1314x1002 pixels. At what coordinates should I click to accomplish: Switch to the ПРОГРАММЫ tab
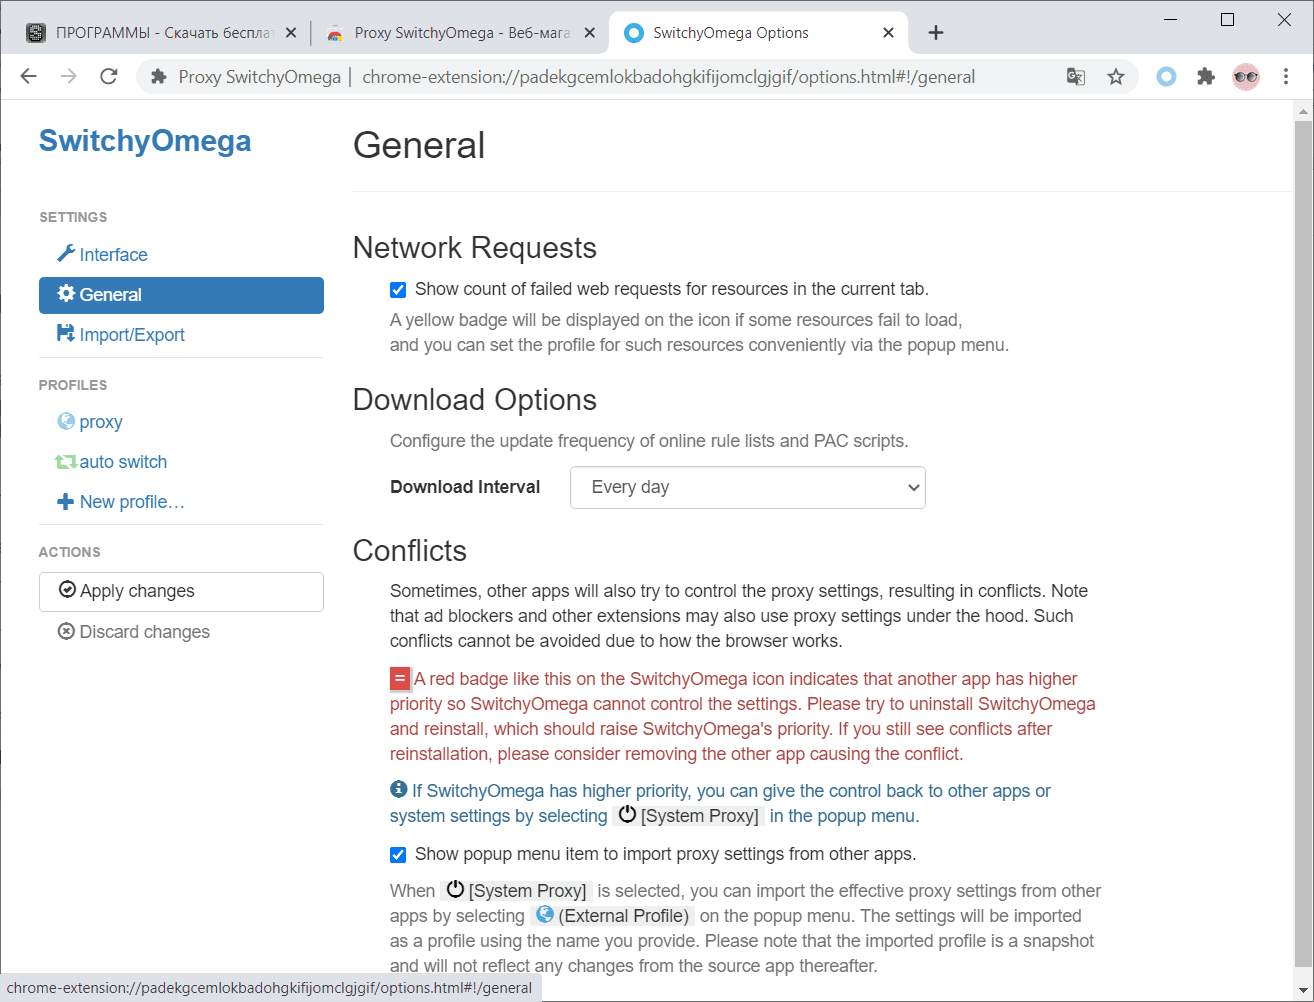[164, 33]
